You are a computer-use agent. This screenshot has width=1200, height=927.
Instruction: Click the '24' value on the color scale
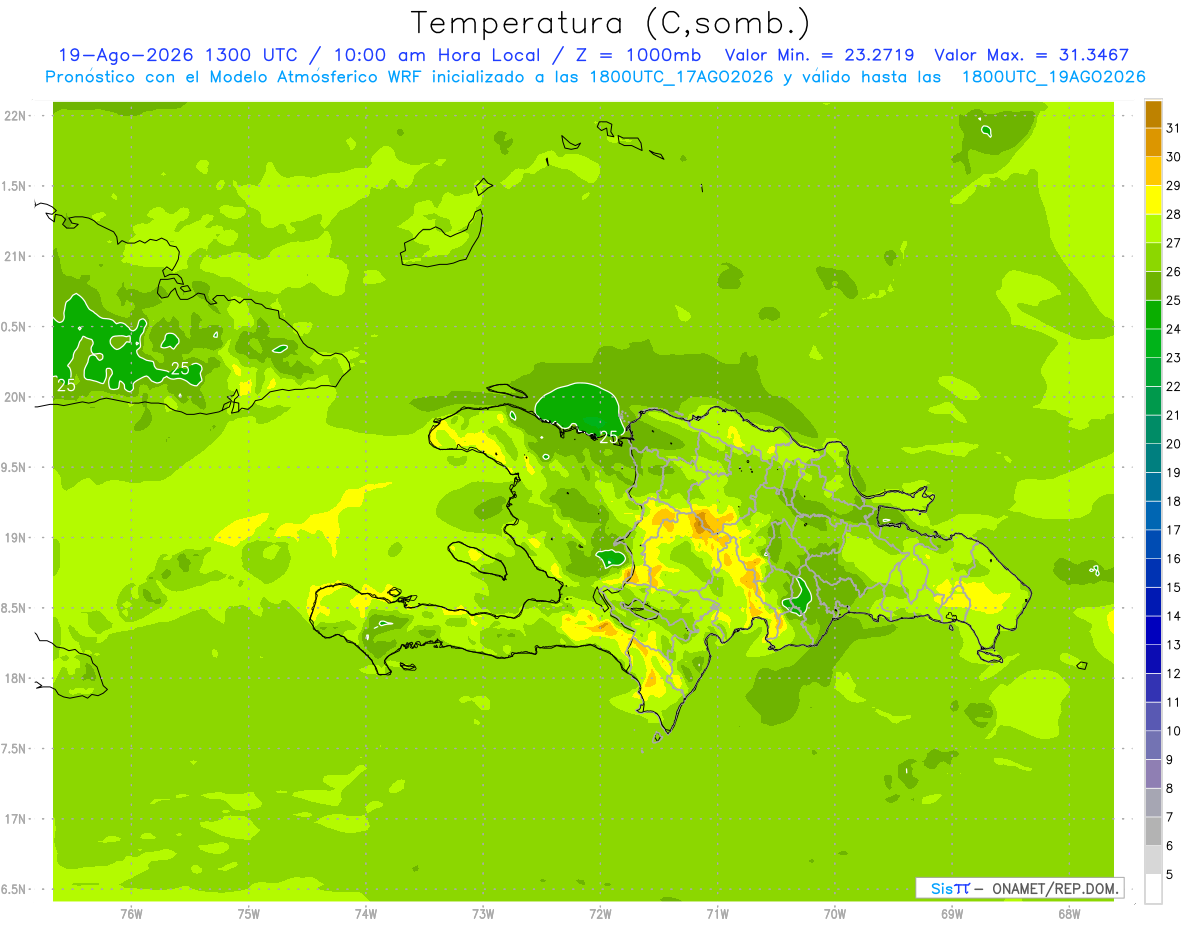point(1174,329)
